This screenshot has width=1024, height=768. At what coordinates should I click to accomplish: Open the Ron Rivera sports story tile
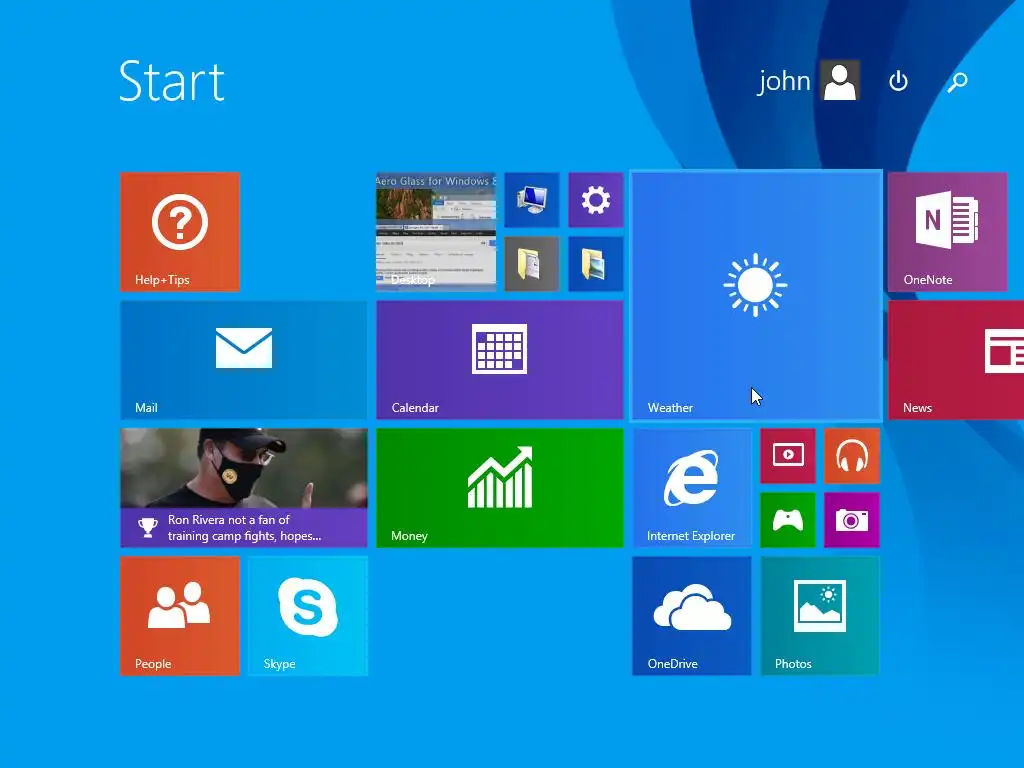pyautogui.click(x=244, y=488)
